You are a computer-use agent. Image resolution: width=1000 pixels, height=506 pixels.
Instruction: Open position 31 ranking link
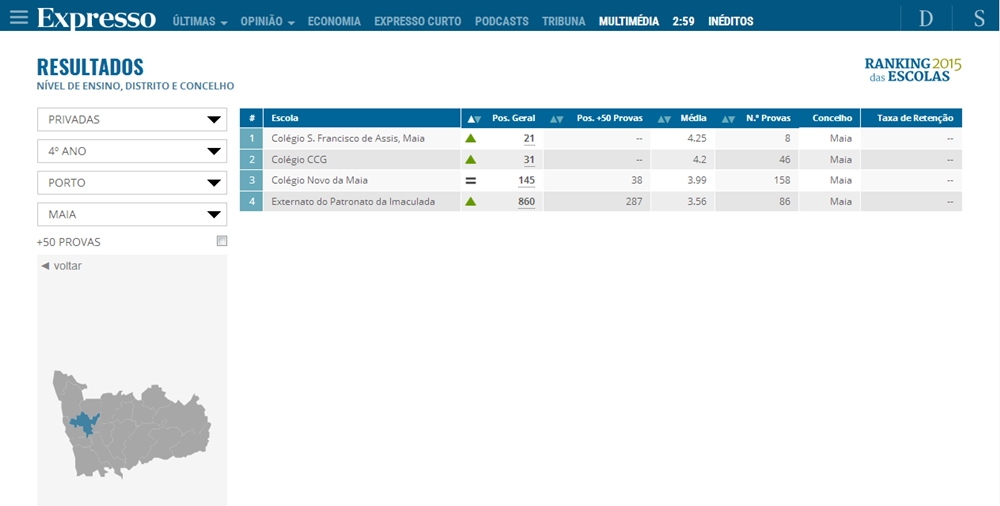coord(529,160)
